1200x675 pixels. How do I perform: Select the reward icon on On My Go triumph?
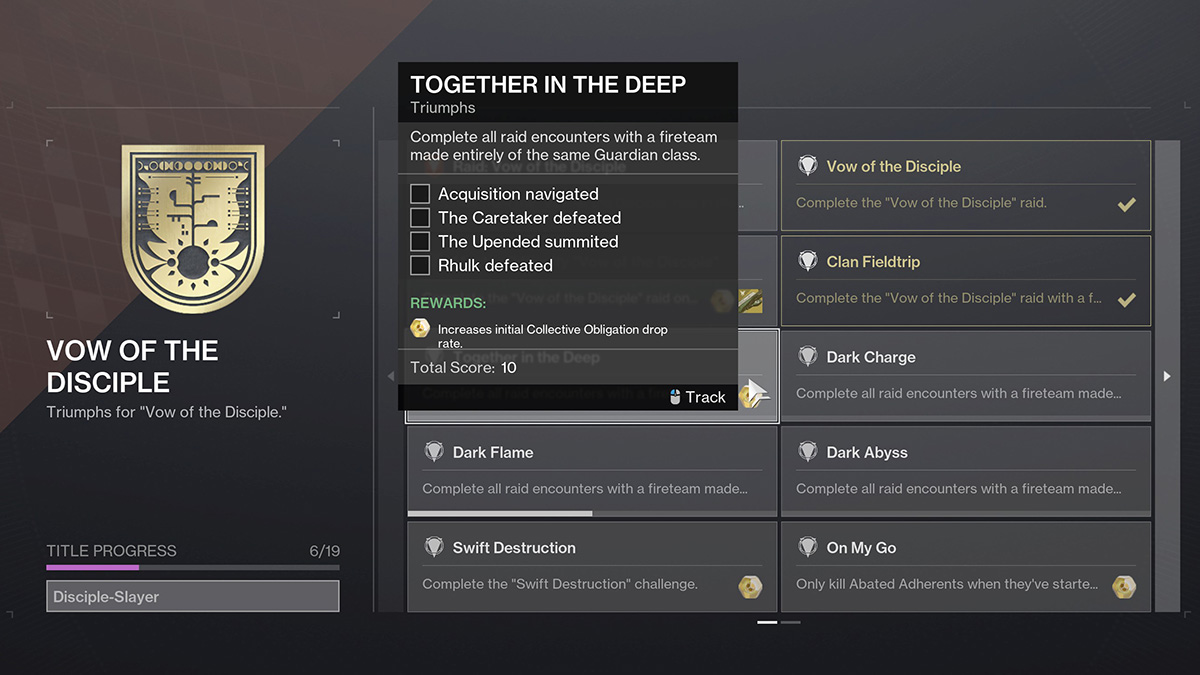pyautogui.click(x=1125, y=587)
